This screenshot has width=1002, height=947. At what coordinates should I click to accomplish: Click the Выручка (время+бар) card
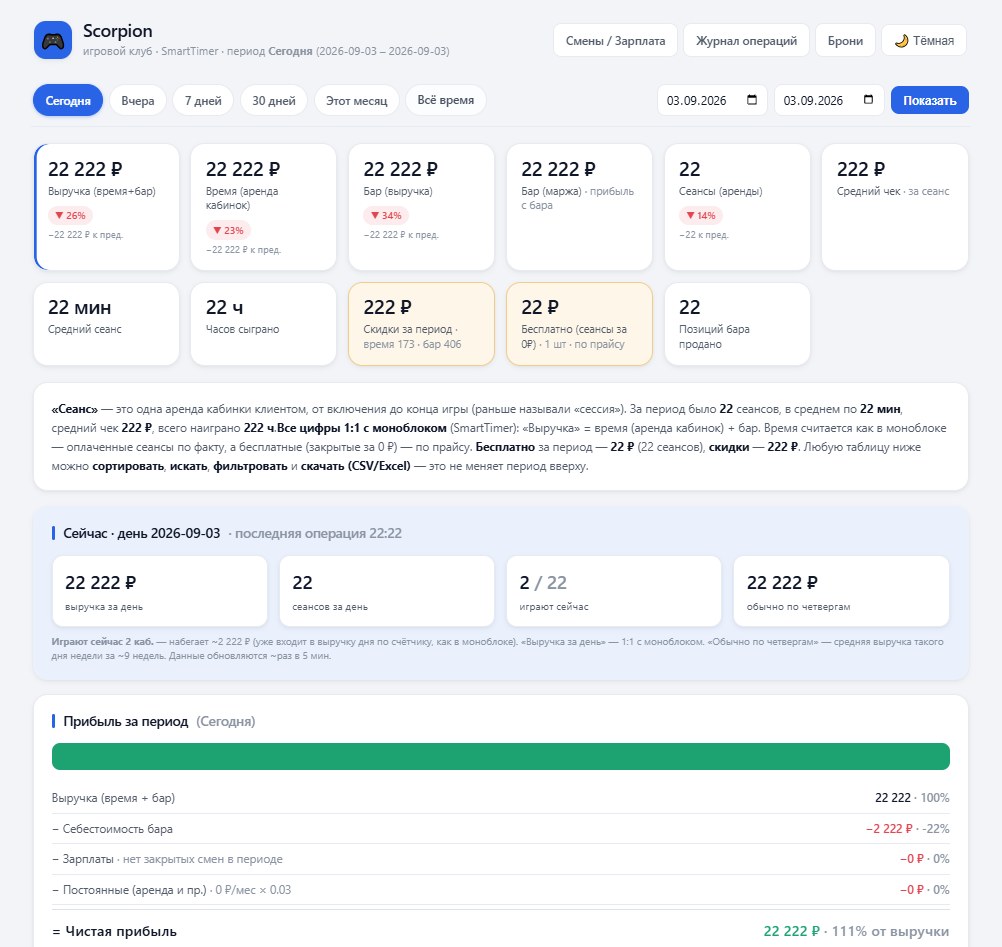tap(107, 206)
